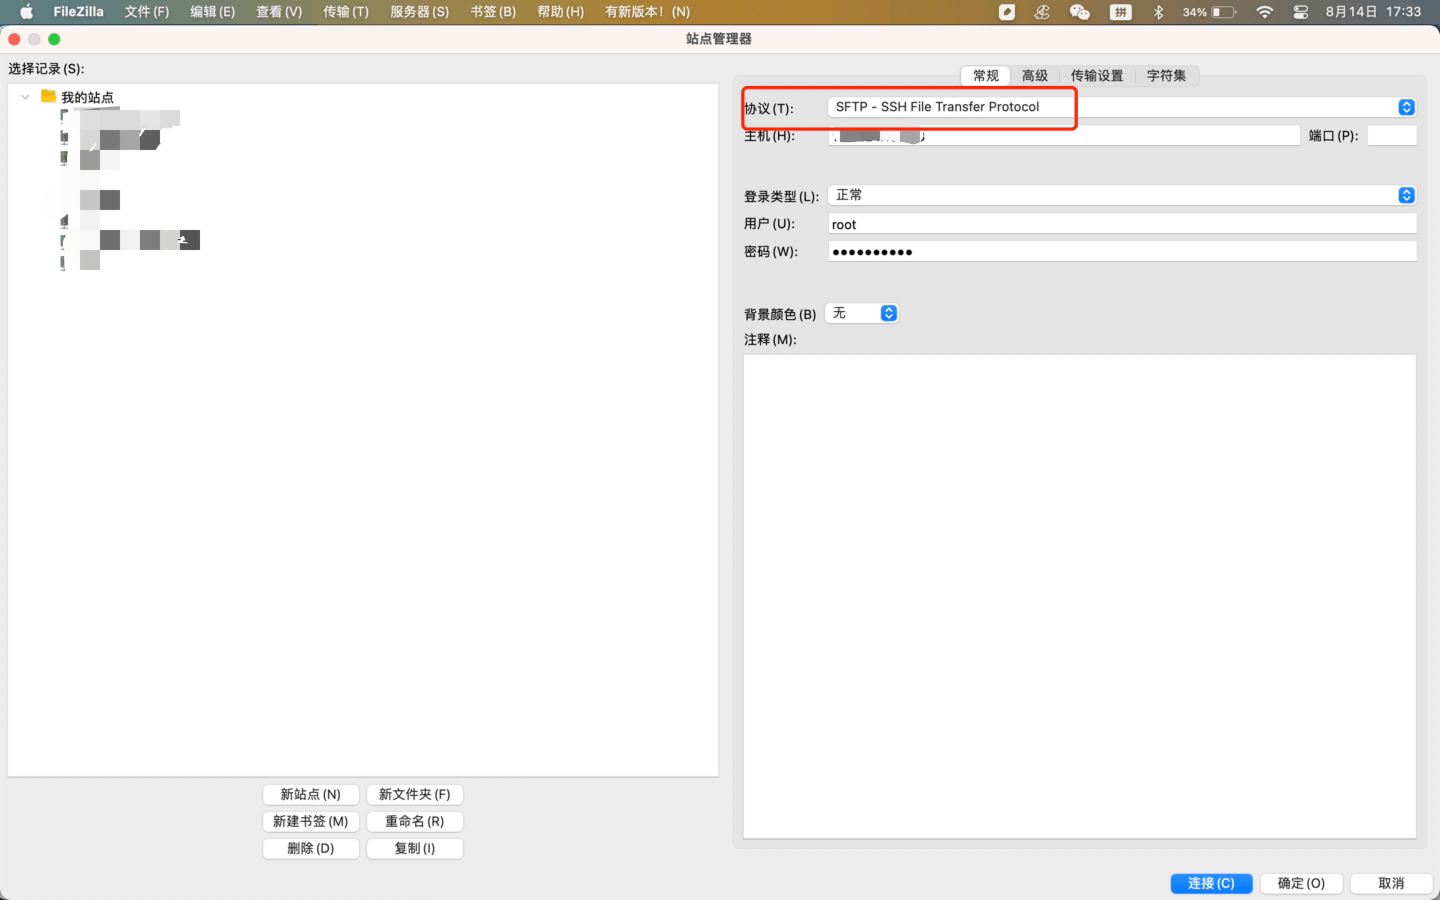Image resolution: width=1440 pixels, height=900 pixels.
Task: Click the date and time display
Action: [x=1373, y=12]
